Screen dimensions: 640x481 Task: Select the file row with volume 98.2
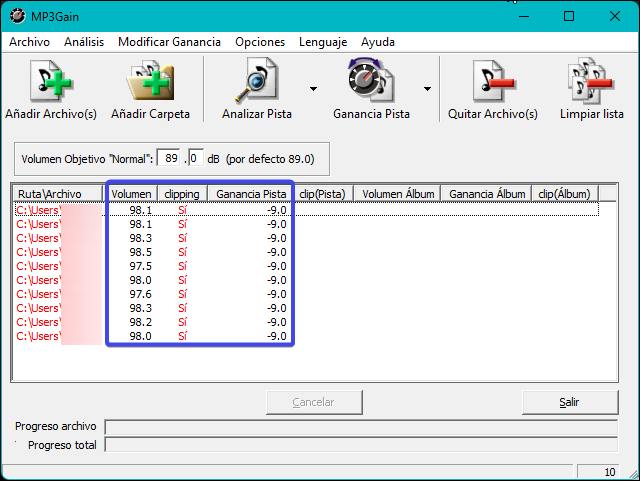[x=307, y=322]
